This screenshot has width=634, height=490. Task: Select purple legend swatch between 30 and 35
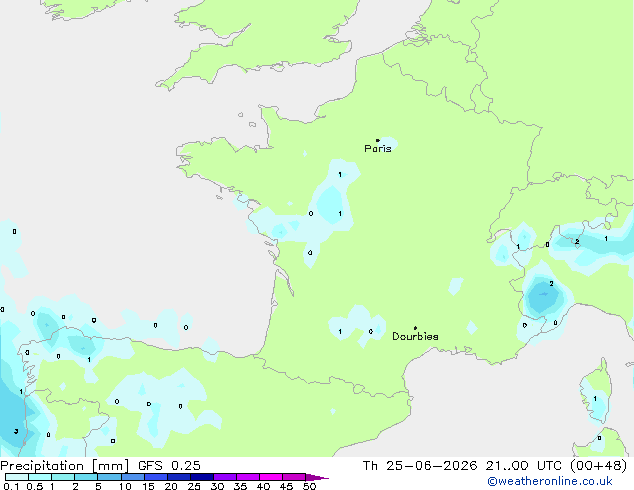(225, 477)
